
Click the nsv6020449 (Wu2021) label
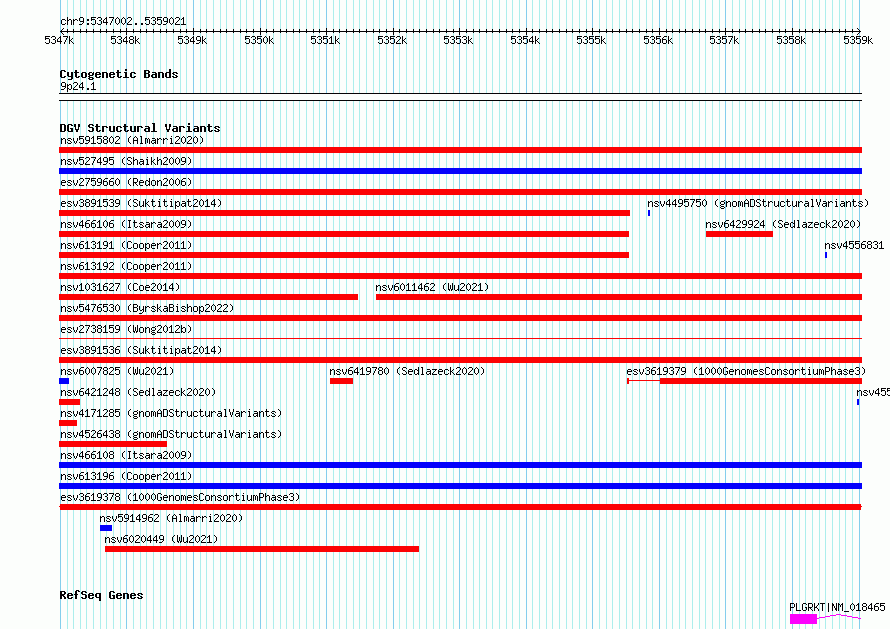pyautogui.click(x=161, y=539)
